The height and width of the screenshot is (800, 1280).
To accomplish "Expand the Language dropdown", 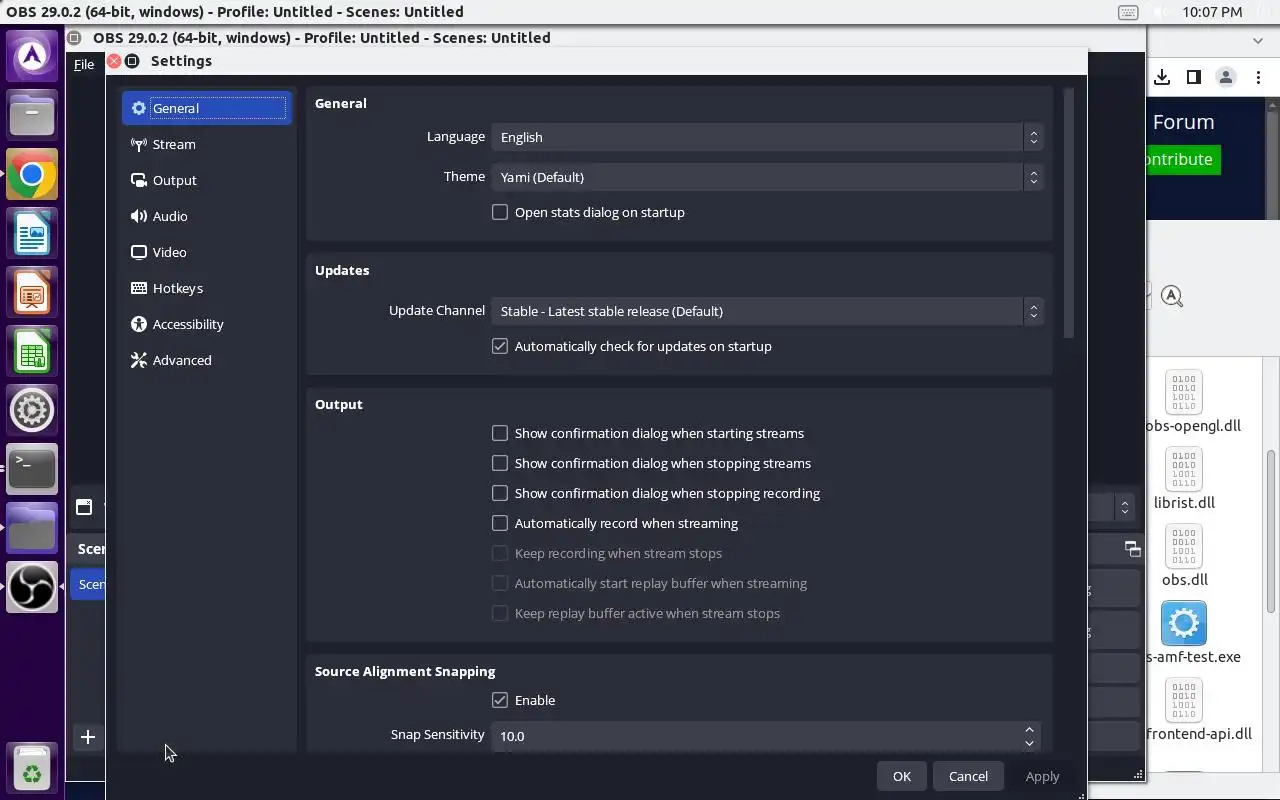I will pos(767,137).
